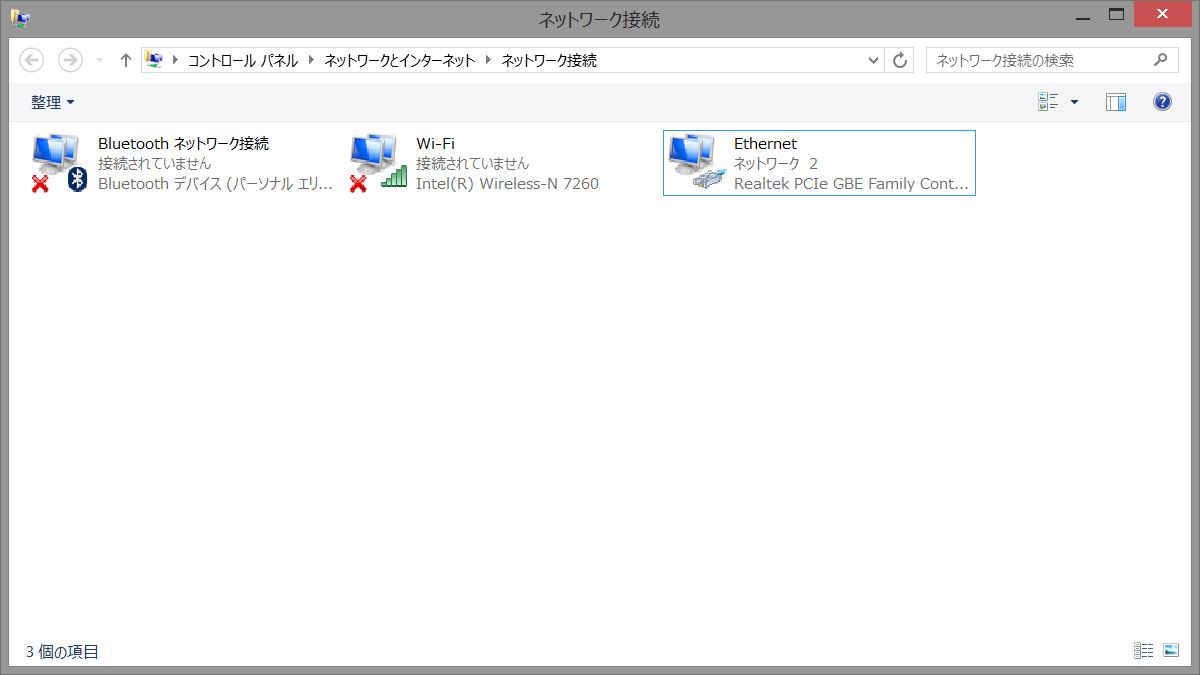Viewport: 1200px width, 675px height.
Task: Click the window system icon in title bar
Action: 20,17
